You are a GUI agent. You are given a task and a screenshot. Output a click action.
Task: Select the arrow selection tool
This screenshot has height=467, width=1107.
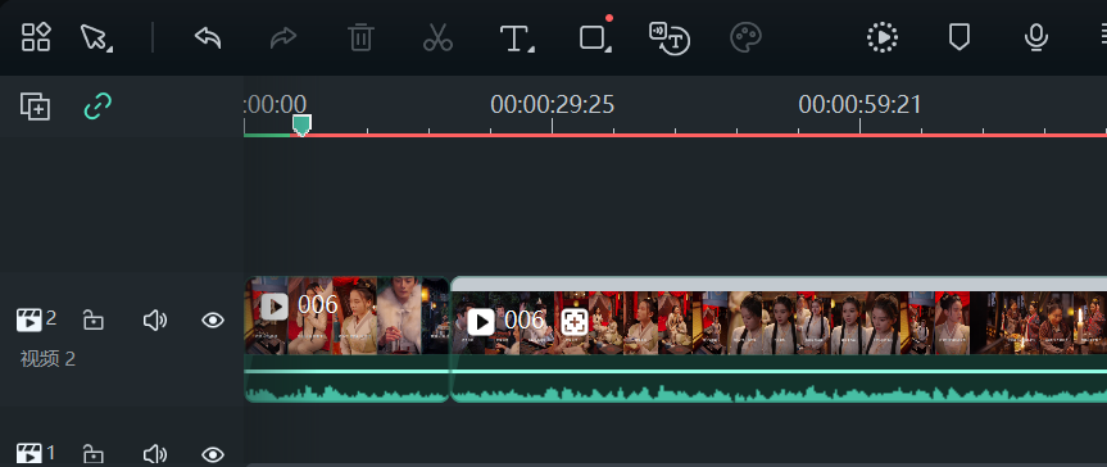(x=93, y=37)
